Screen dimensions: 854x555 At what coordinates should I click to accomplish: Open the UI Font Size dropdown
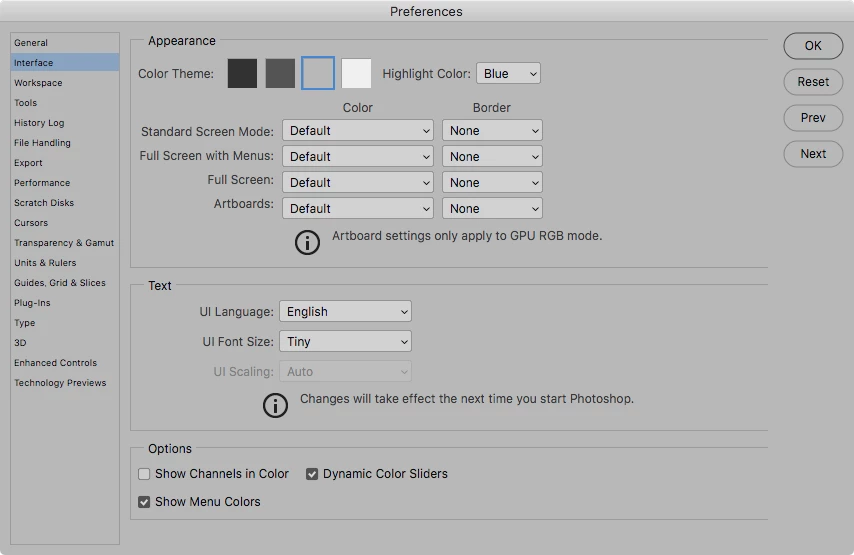click(345, 341)
